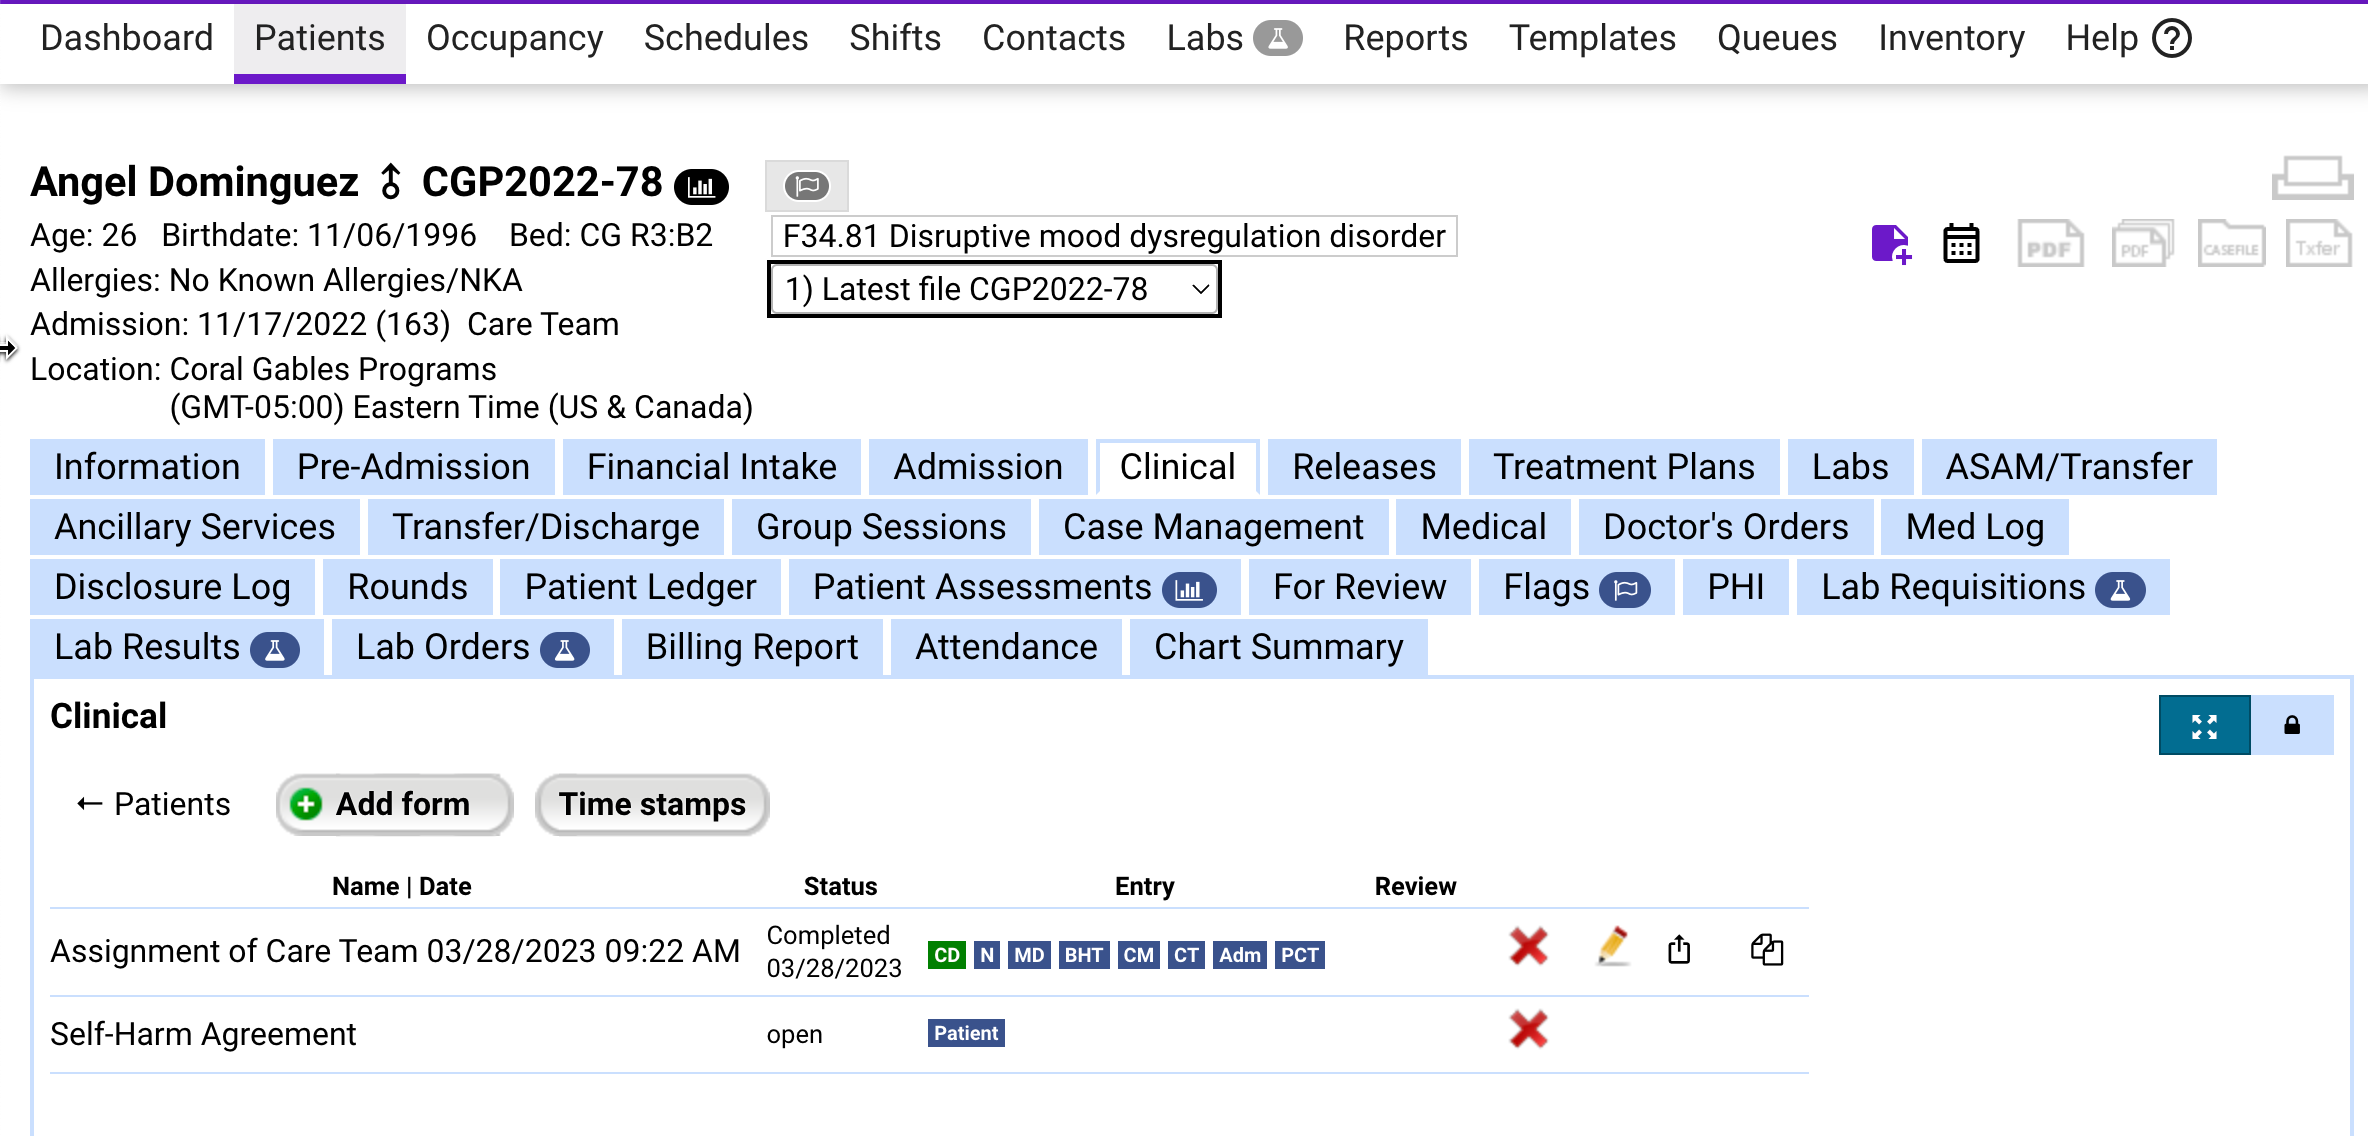Open the Latest file CGP2022-78 dropdown
Screen dimensions: 2368x1136
(x=993, y=289)
